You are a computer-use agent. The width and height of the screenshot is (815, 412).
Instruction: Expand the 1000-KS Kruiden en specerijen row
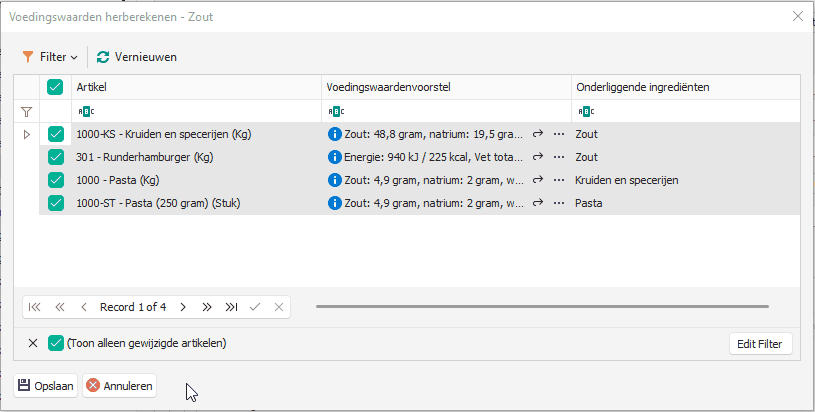(x=27, y=134)
